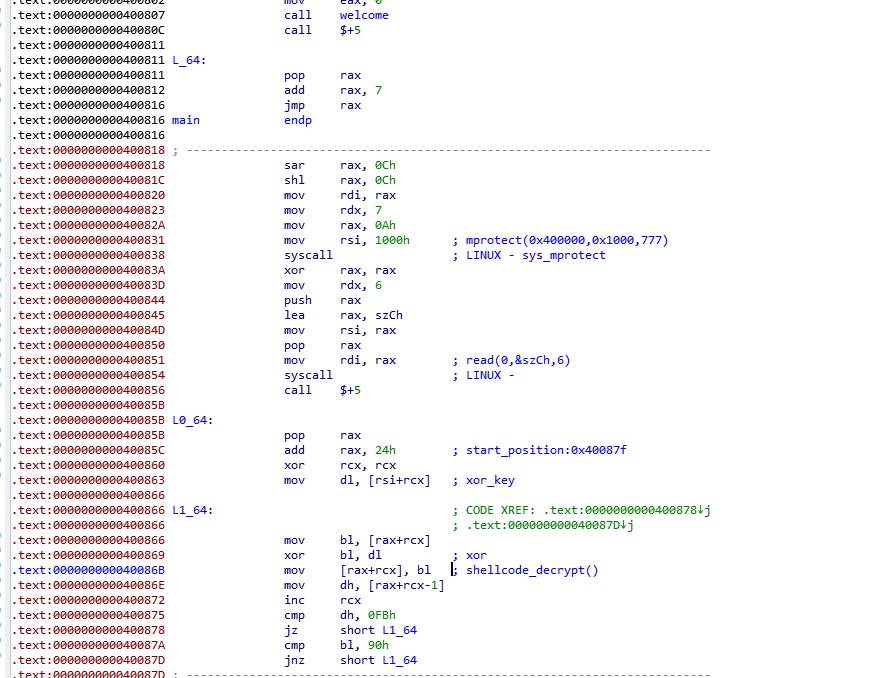Viewport: 882px width, 678px height.
Task: Click the syscall at address 400854
Action: (x=308, y=375)
